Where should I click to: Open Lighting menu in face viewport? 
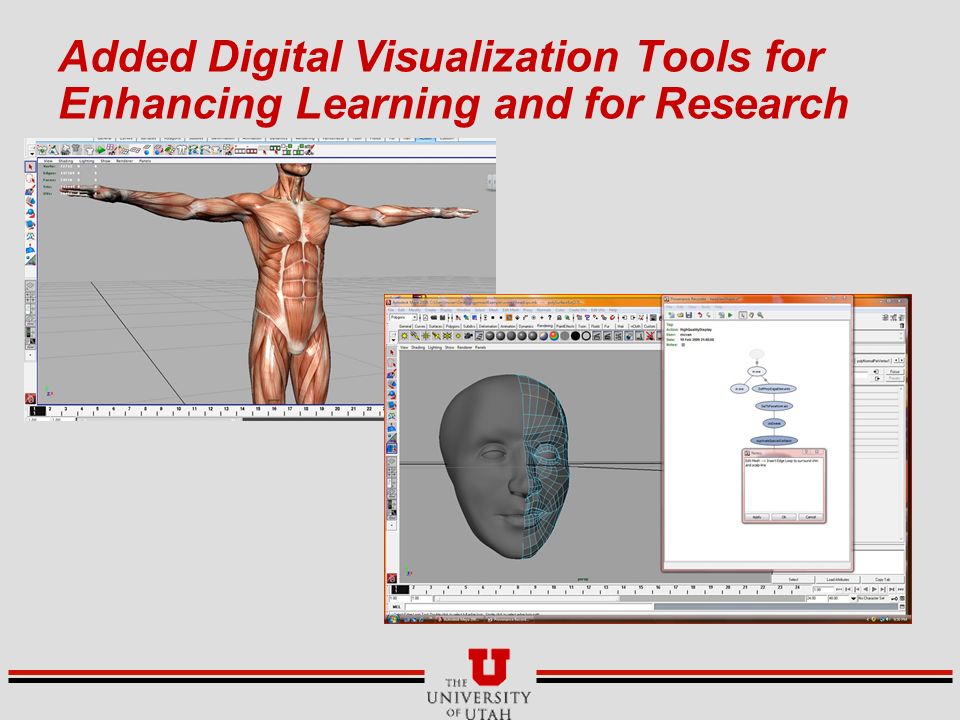pos(435,347)
